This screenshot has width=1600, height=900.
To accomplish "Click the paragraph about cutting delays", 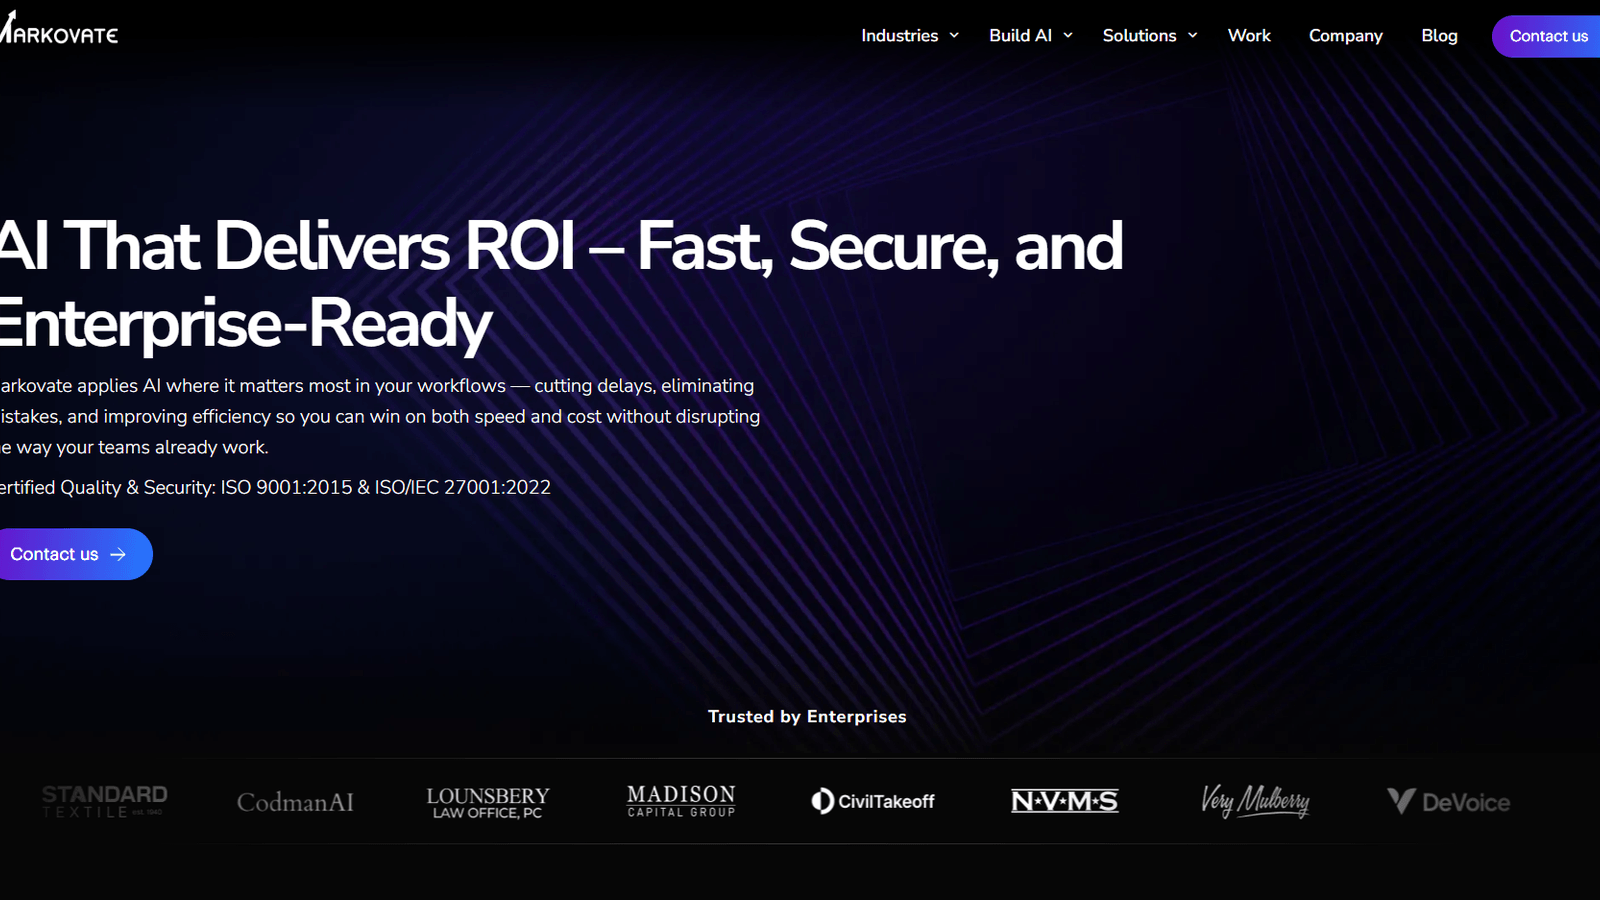I will coord(380,416).
